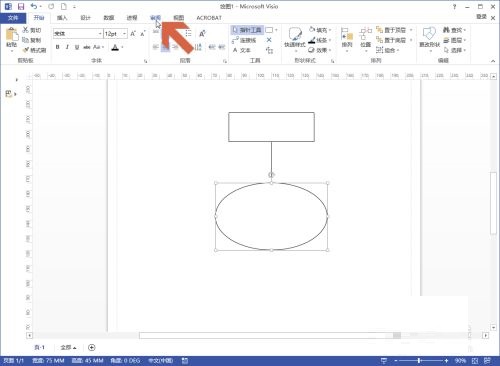Open the 12pt font size dropdown

(x=124, y=34)
